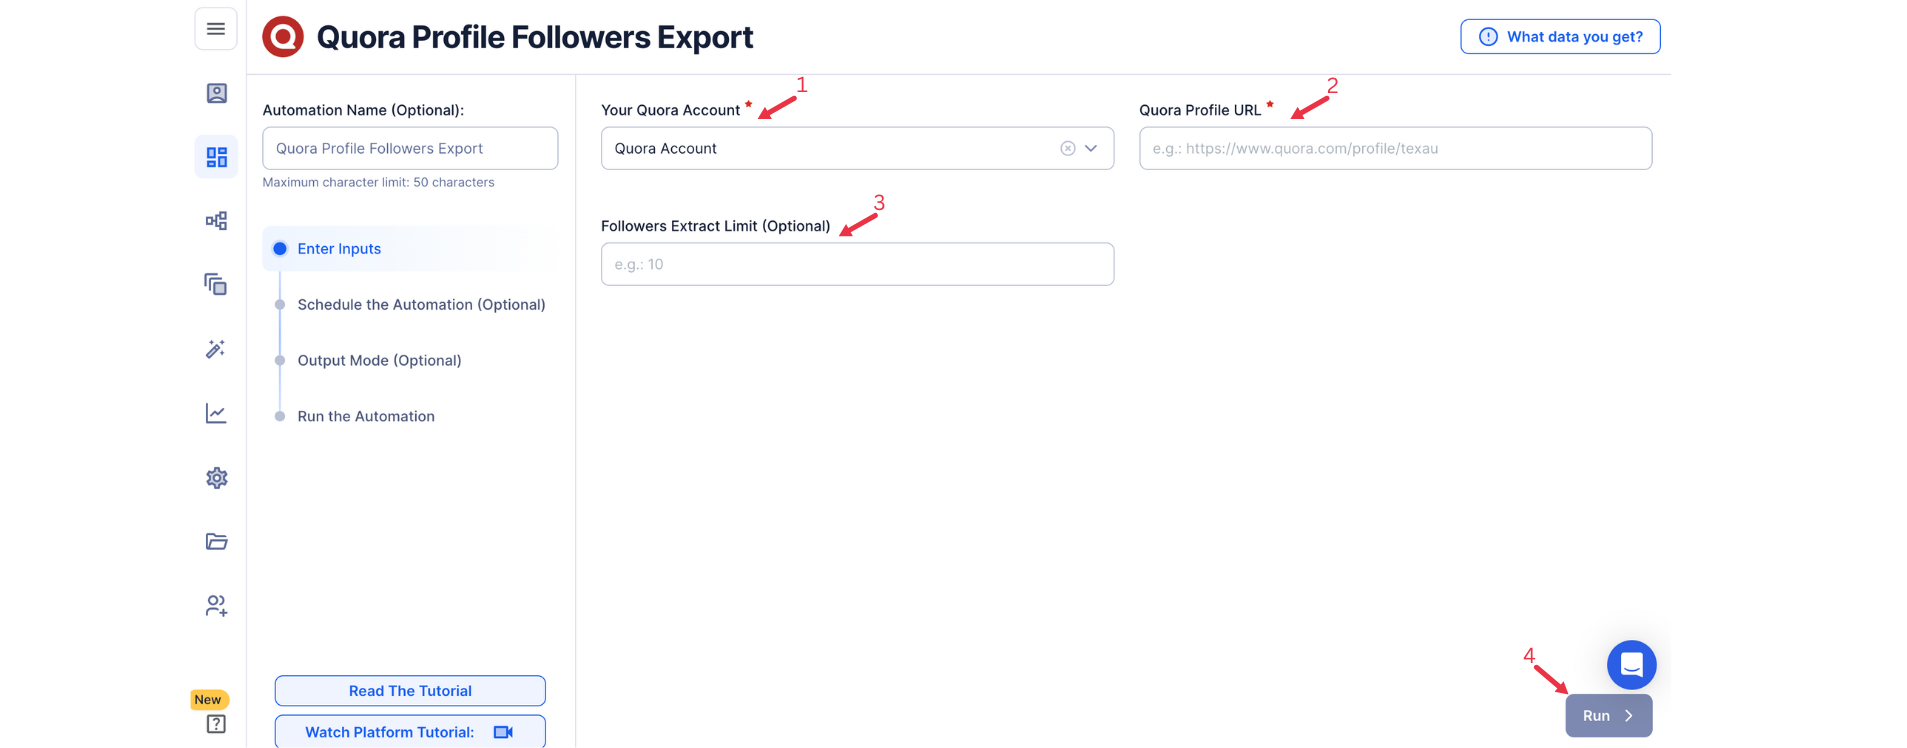Go to Schedule the Automation step

421,305
